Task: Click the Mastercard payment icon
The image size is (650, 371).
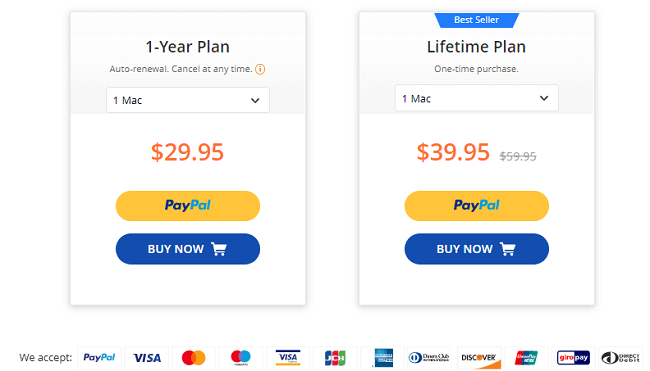Action: coord(194,357)
